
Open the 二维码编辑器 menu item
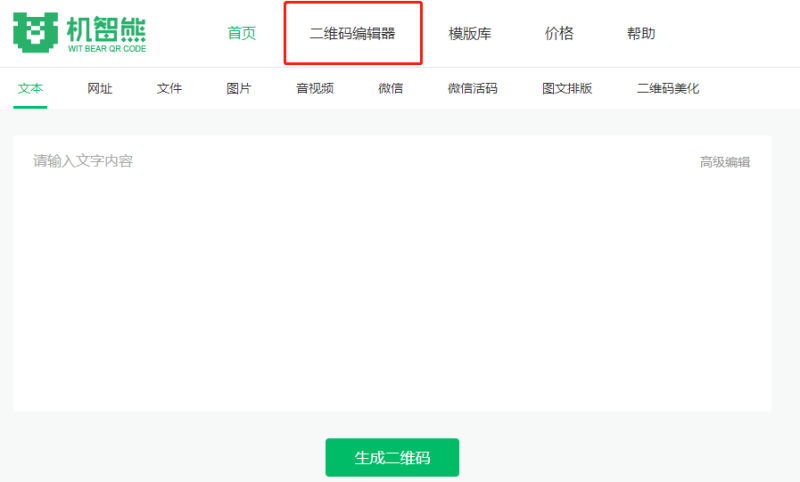pyautogui.click(x=353, y=34)
